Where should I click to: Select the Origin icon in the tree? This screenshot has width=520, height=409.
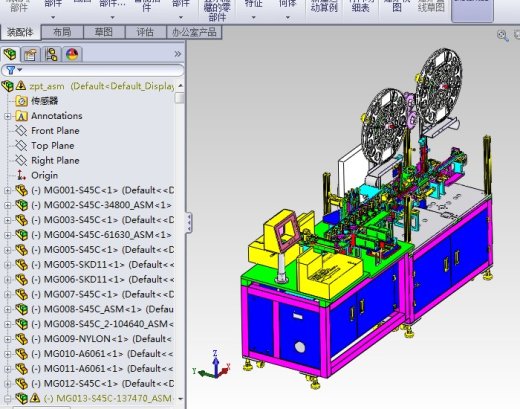(21, 175)
